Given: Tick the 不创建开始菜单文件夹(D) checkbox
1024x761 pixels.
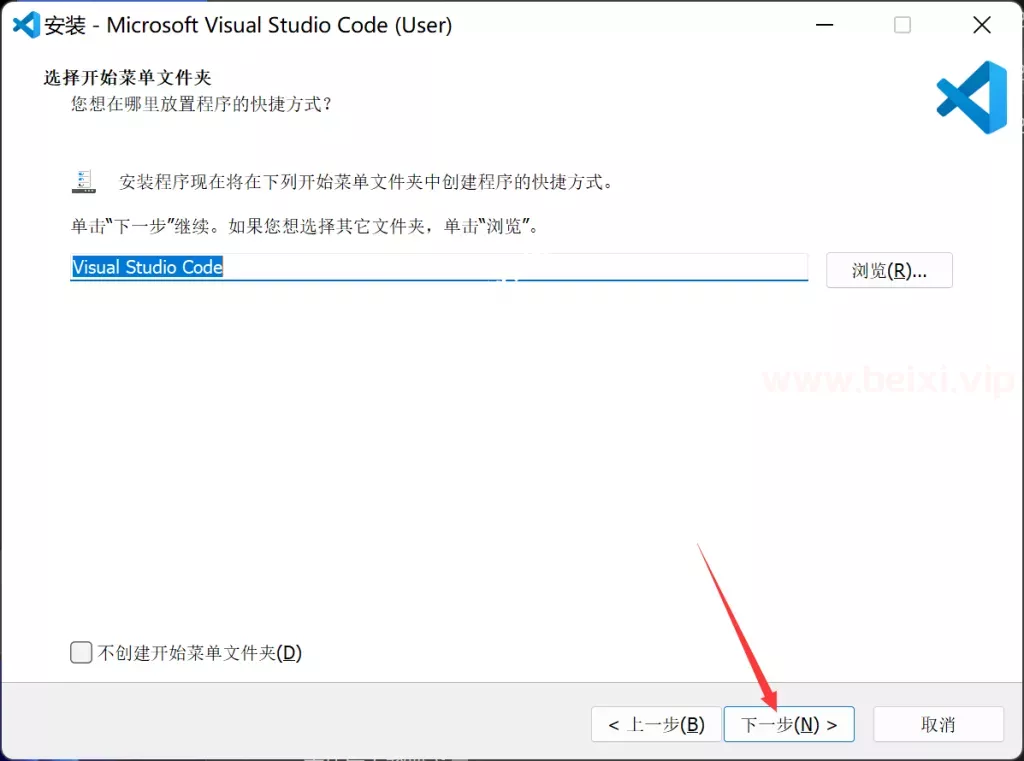Looking at the screenshot, I should 81,652.
